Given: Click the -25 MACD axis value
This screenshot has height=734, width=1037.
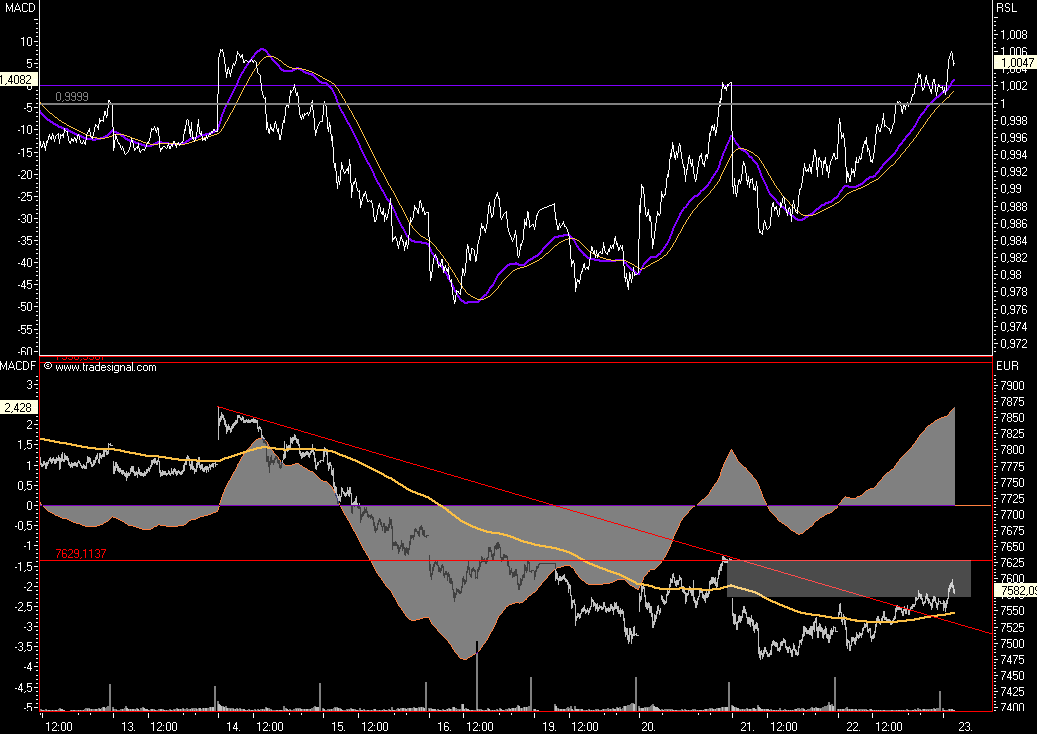Looking at the screenshot, I should pyautogui.click(x=24, y=196).
